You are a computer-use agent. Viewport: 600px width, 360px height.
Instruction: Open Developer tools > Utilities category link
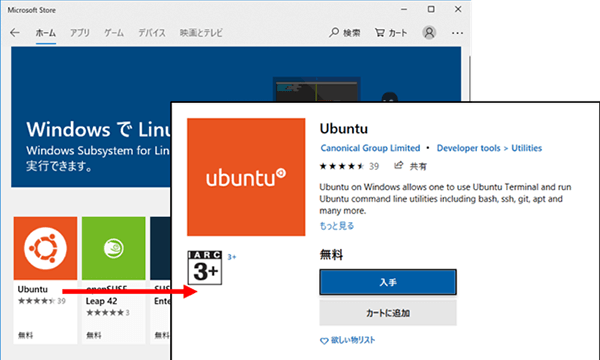[x=489, y=148]
